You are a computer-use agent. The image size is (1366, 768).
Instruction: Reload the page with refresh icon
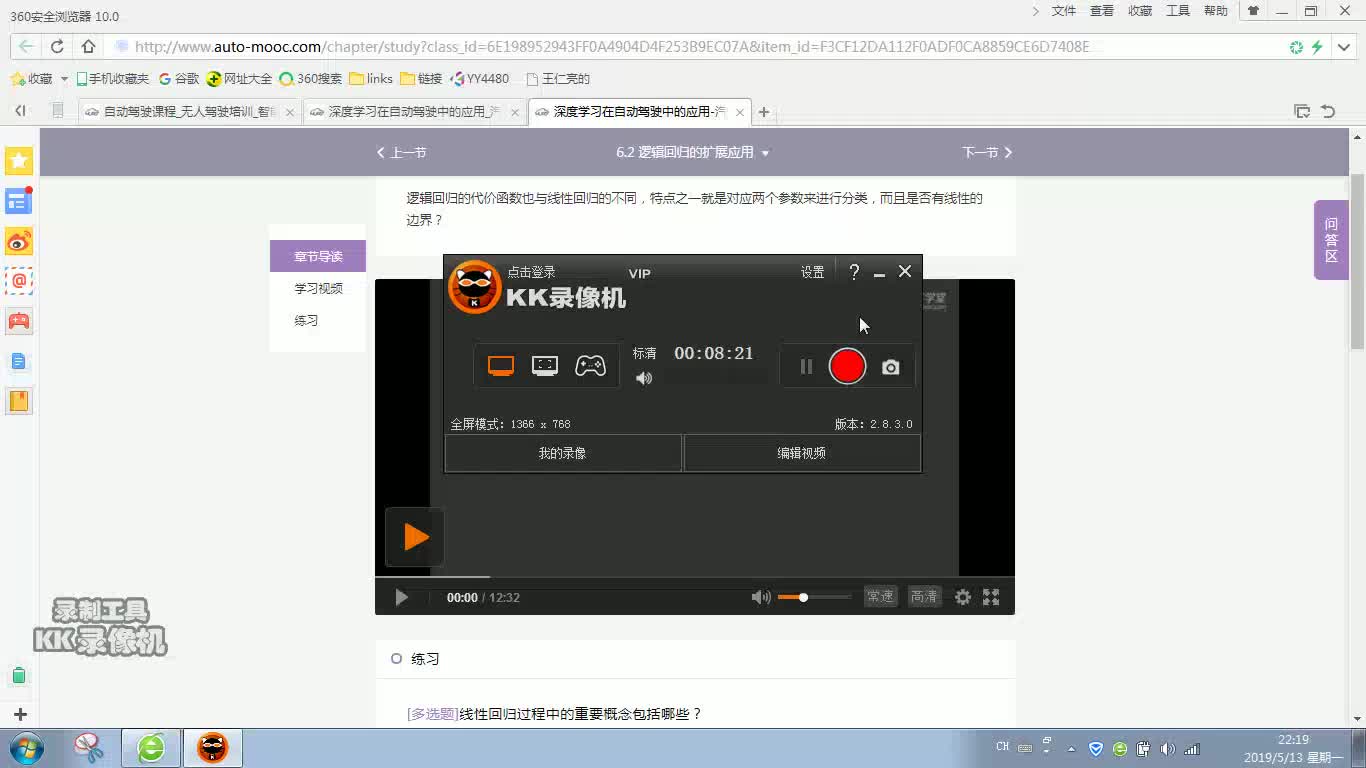click(57, 46)
